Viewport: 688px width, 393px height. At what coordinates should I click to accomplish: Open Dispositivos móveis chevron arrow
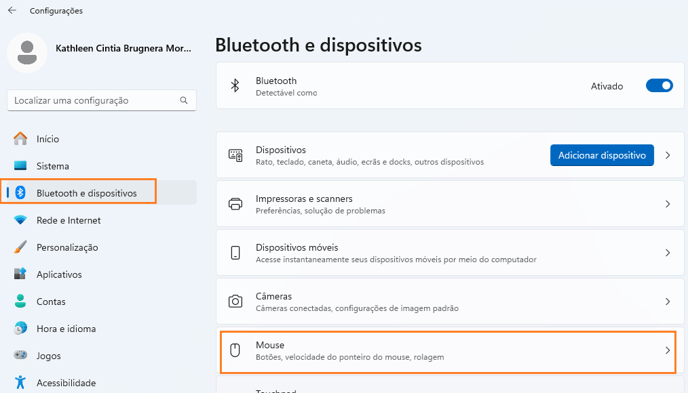click(668, 253)
